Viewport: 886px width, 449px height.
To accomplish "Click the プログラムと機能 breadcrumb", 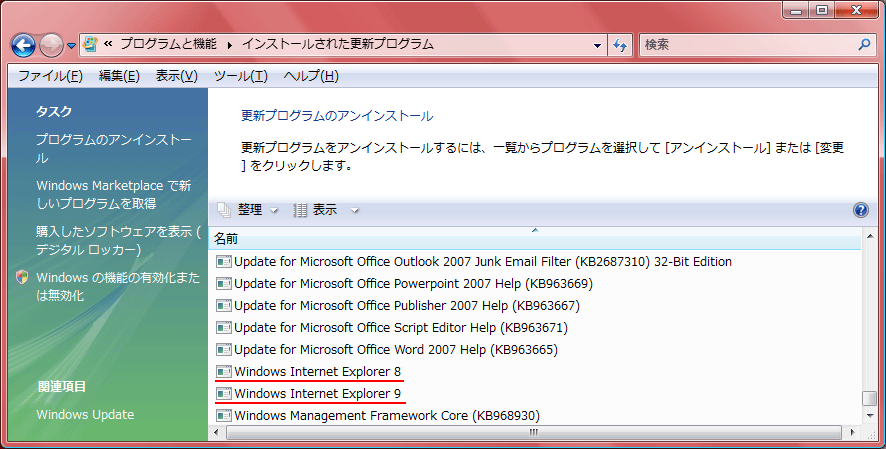I will click(x=168, y=44).
